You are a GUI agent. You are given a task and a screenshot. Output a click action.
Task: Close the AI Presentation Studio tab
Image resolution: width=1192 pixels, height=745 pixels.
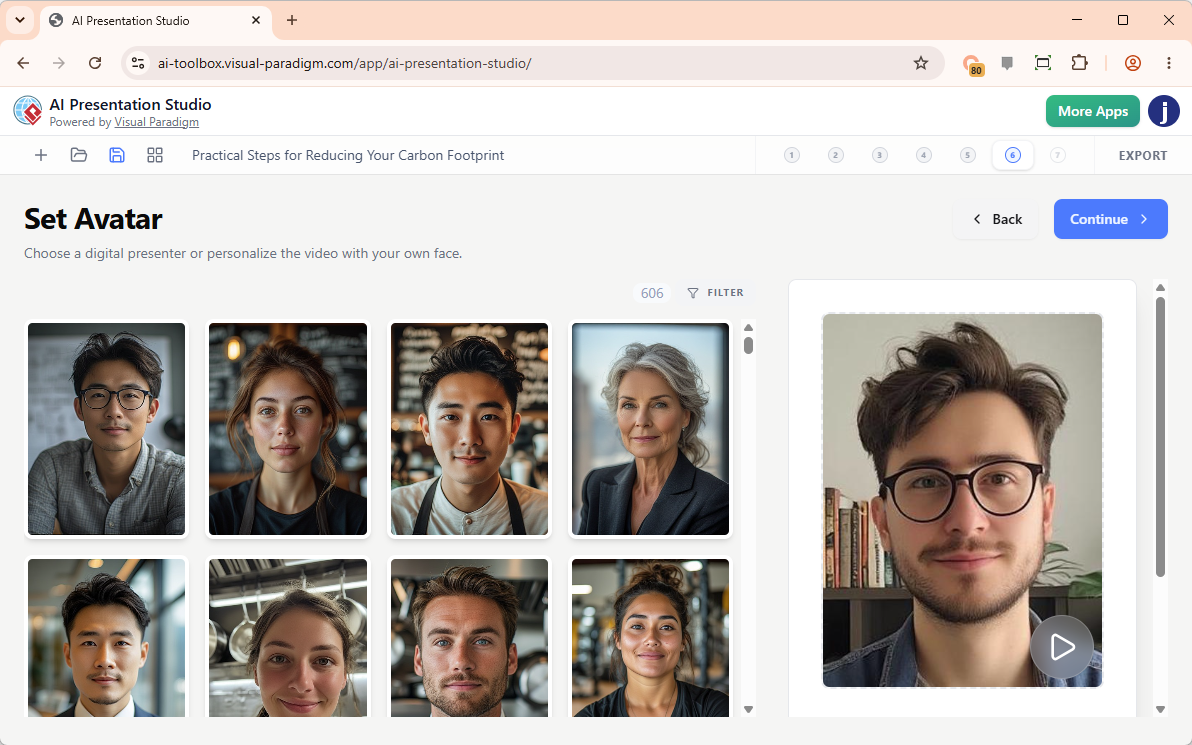coord(256,21)
